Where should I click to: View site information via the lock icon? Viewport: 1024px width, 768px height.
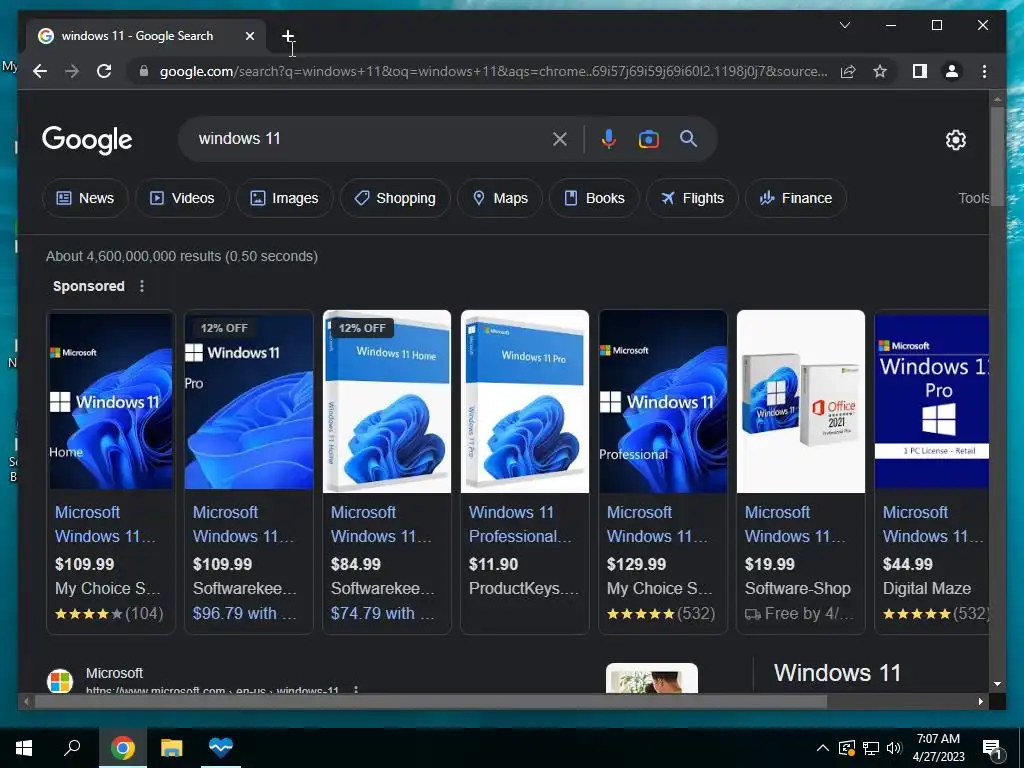pos(144,71)
